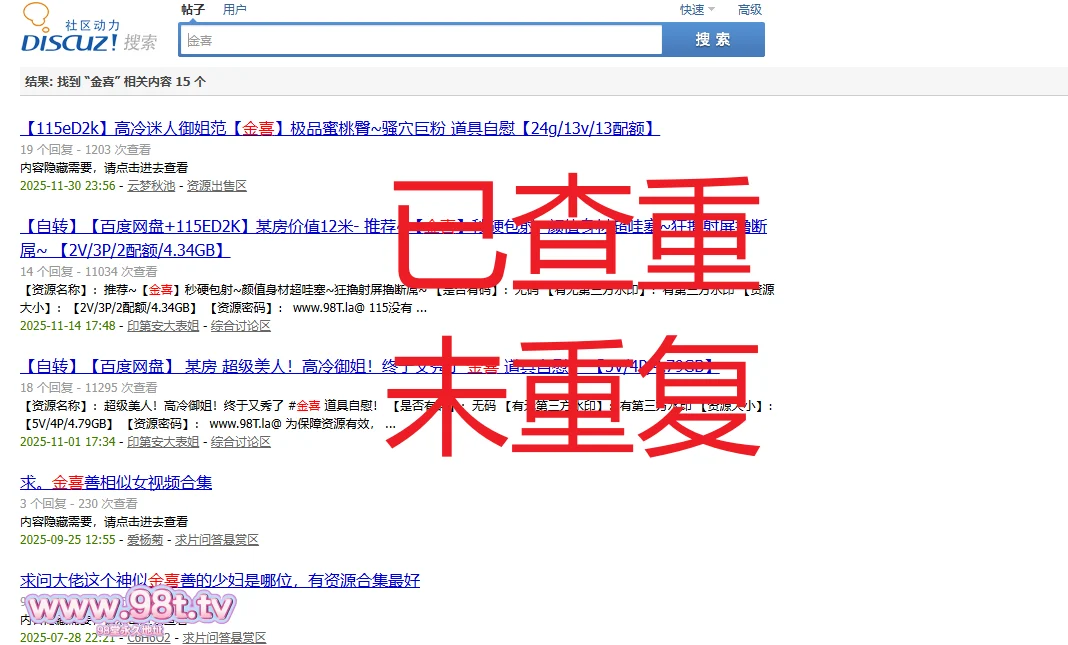Go to 综合讨论区 from the 2025-11-14 post
The image size is (1068, 645).
[241, 326]
